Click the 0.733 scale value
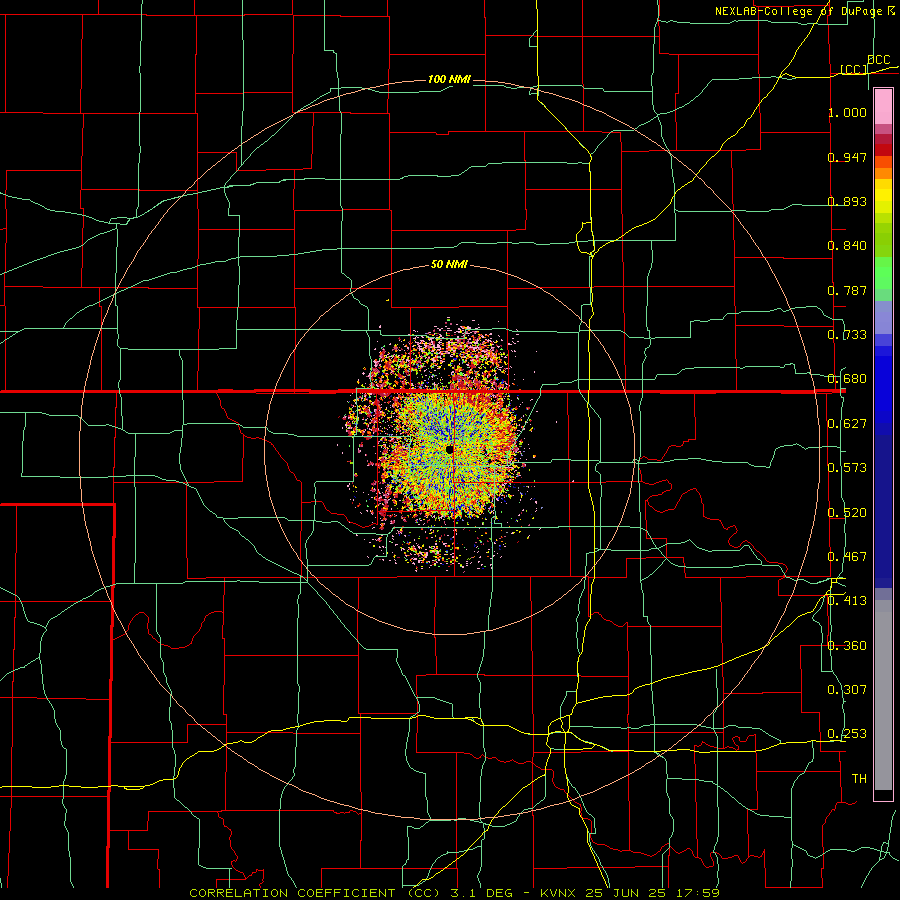900x900 pixels. [x=847, y=335]
